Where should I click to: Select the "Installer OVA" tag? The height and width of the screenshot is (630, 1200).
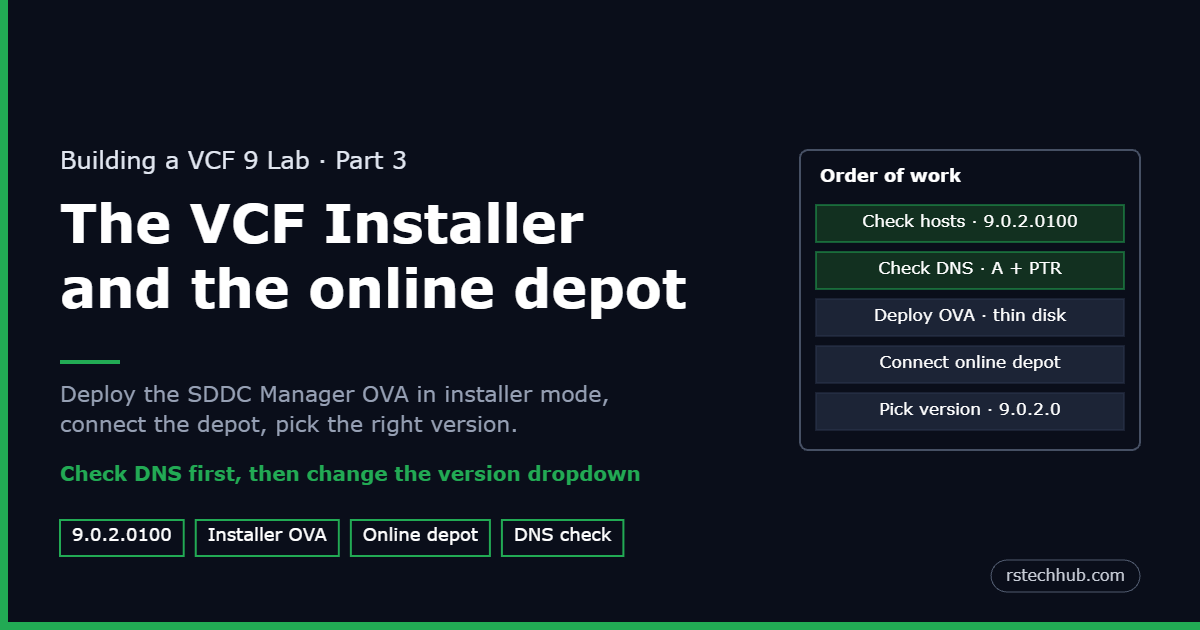[267, 537]
